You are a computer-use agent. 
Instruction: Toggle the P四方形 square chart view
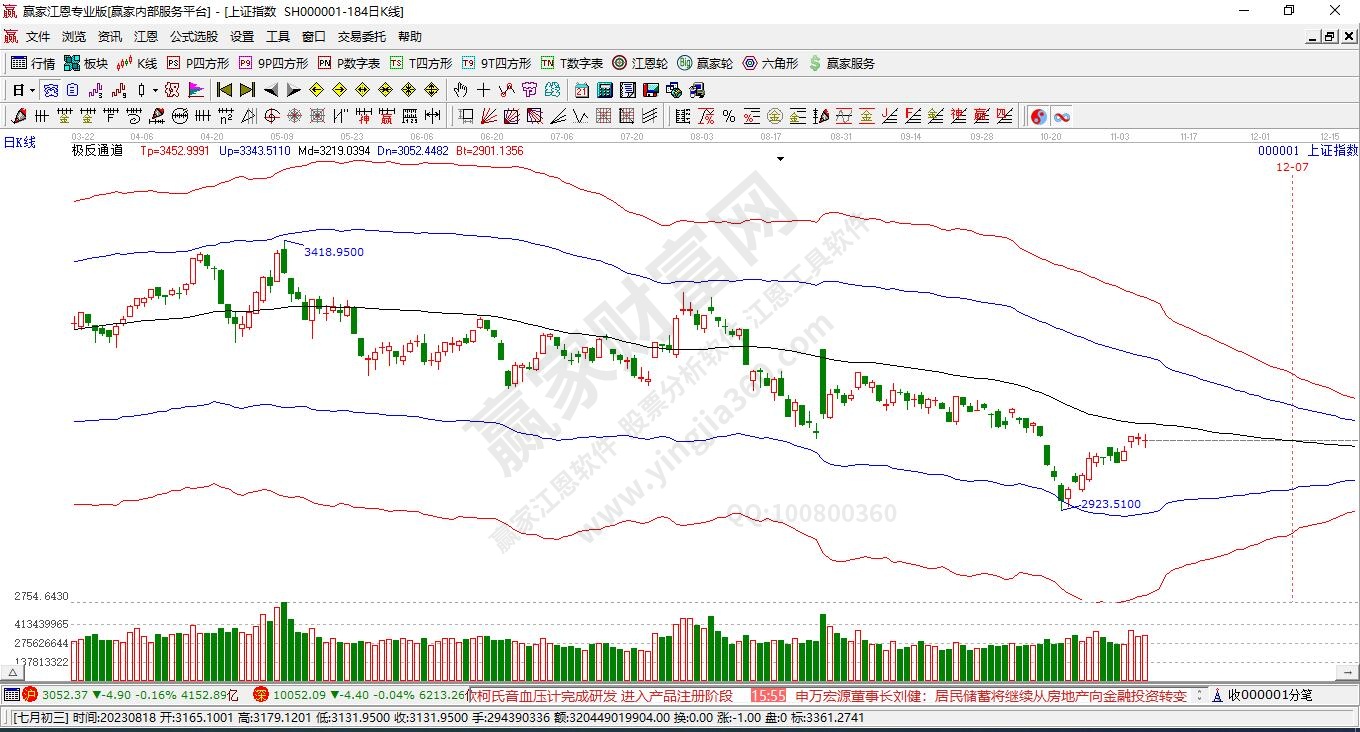198,63
